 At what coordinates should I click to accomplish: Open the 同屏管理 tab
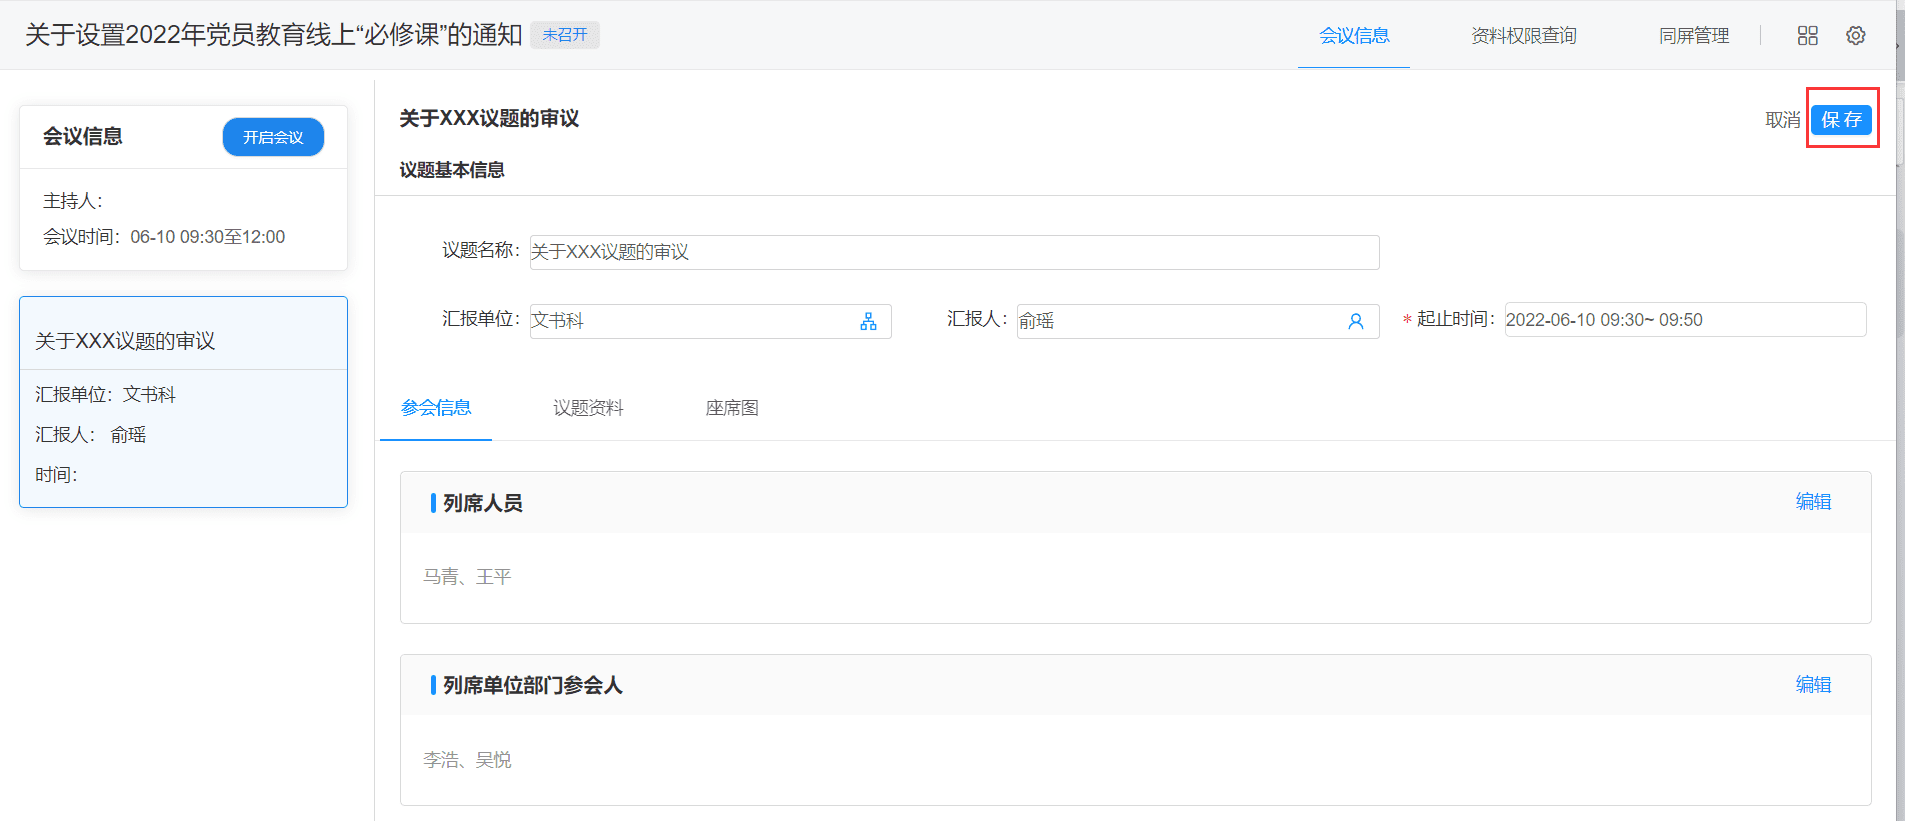click(1693, 36)
